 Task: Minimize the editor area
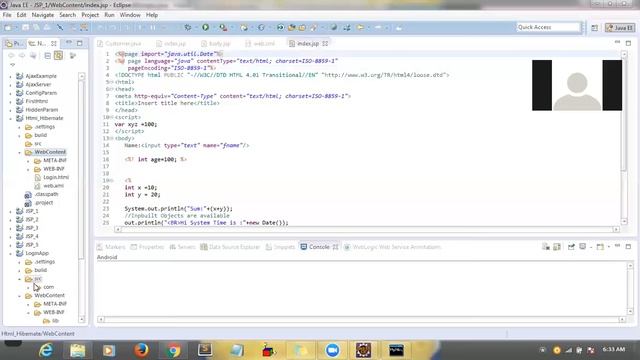tap(617, 42)
